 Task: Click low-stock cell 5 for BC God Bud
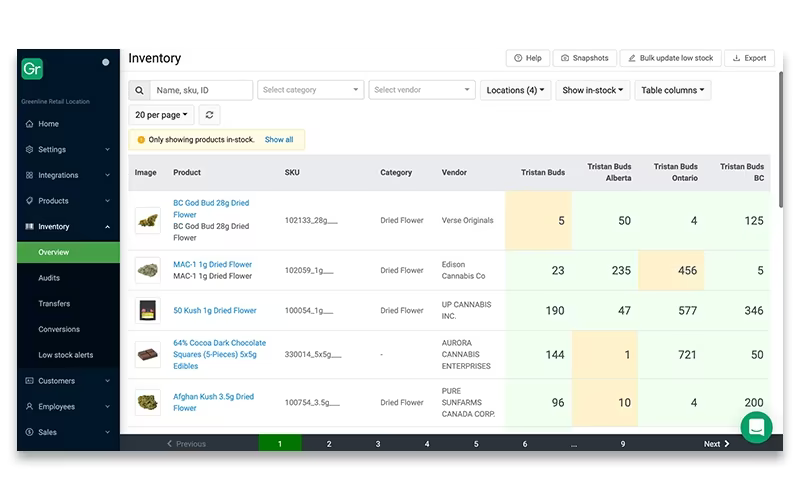click(x=538, y=220)
